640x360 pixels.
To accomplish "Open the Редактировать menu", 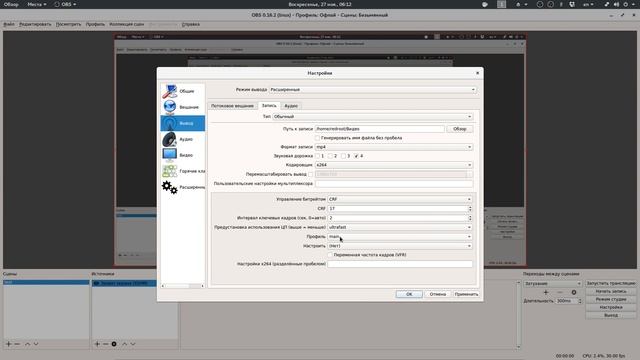I will [x=35, y=24].
